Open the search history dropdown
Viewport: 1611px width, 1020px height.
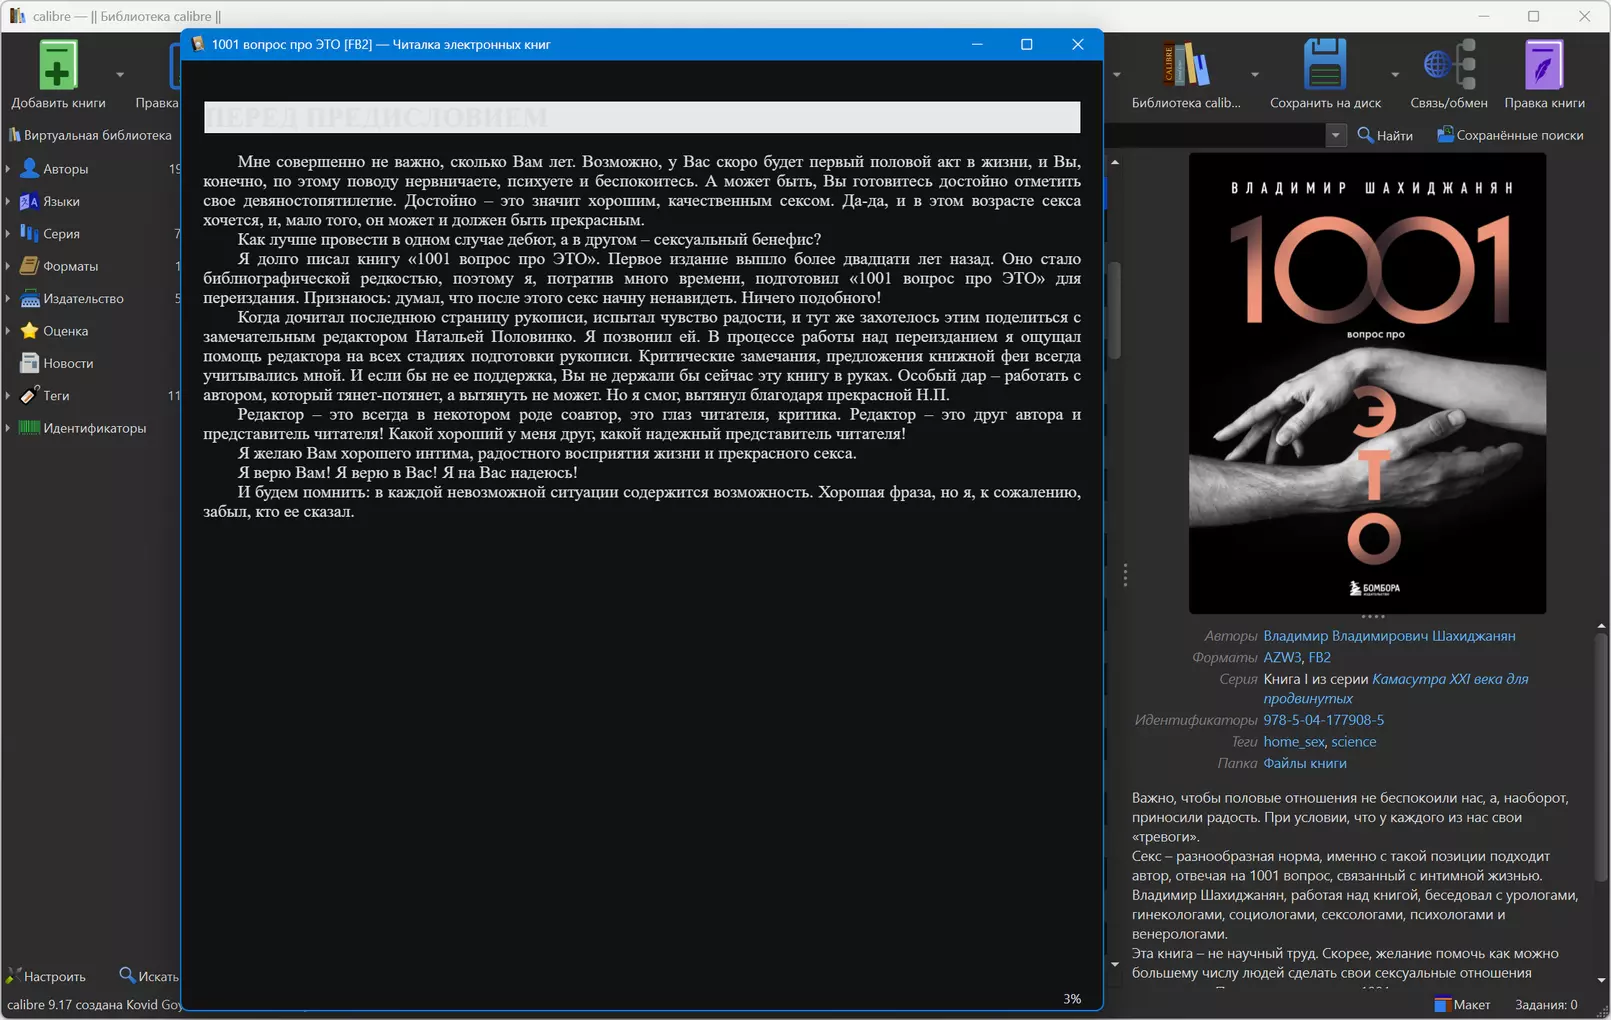pyautogui.click(x=1336, y=135)
